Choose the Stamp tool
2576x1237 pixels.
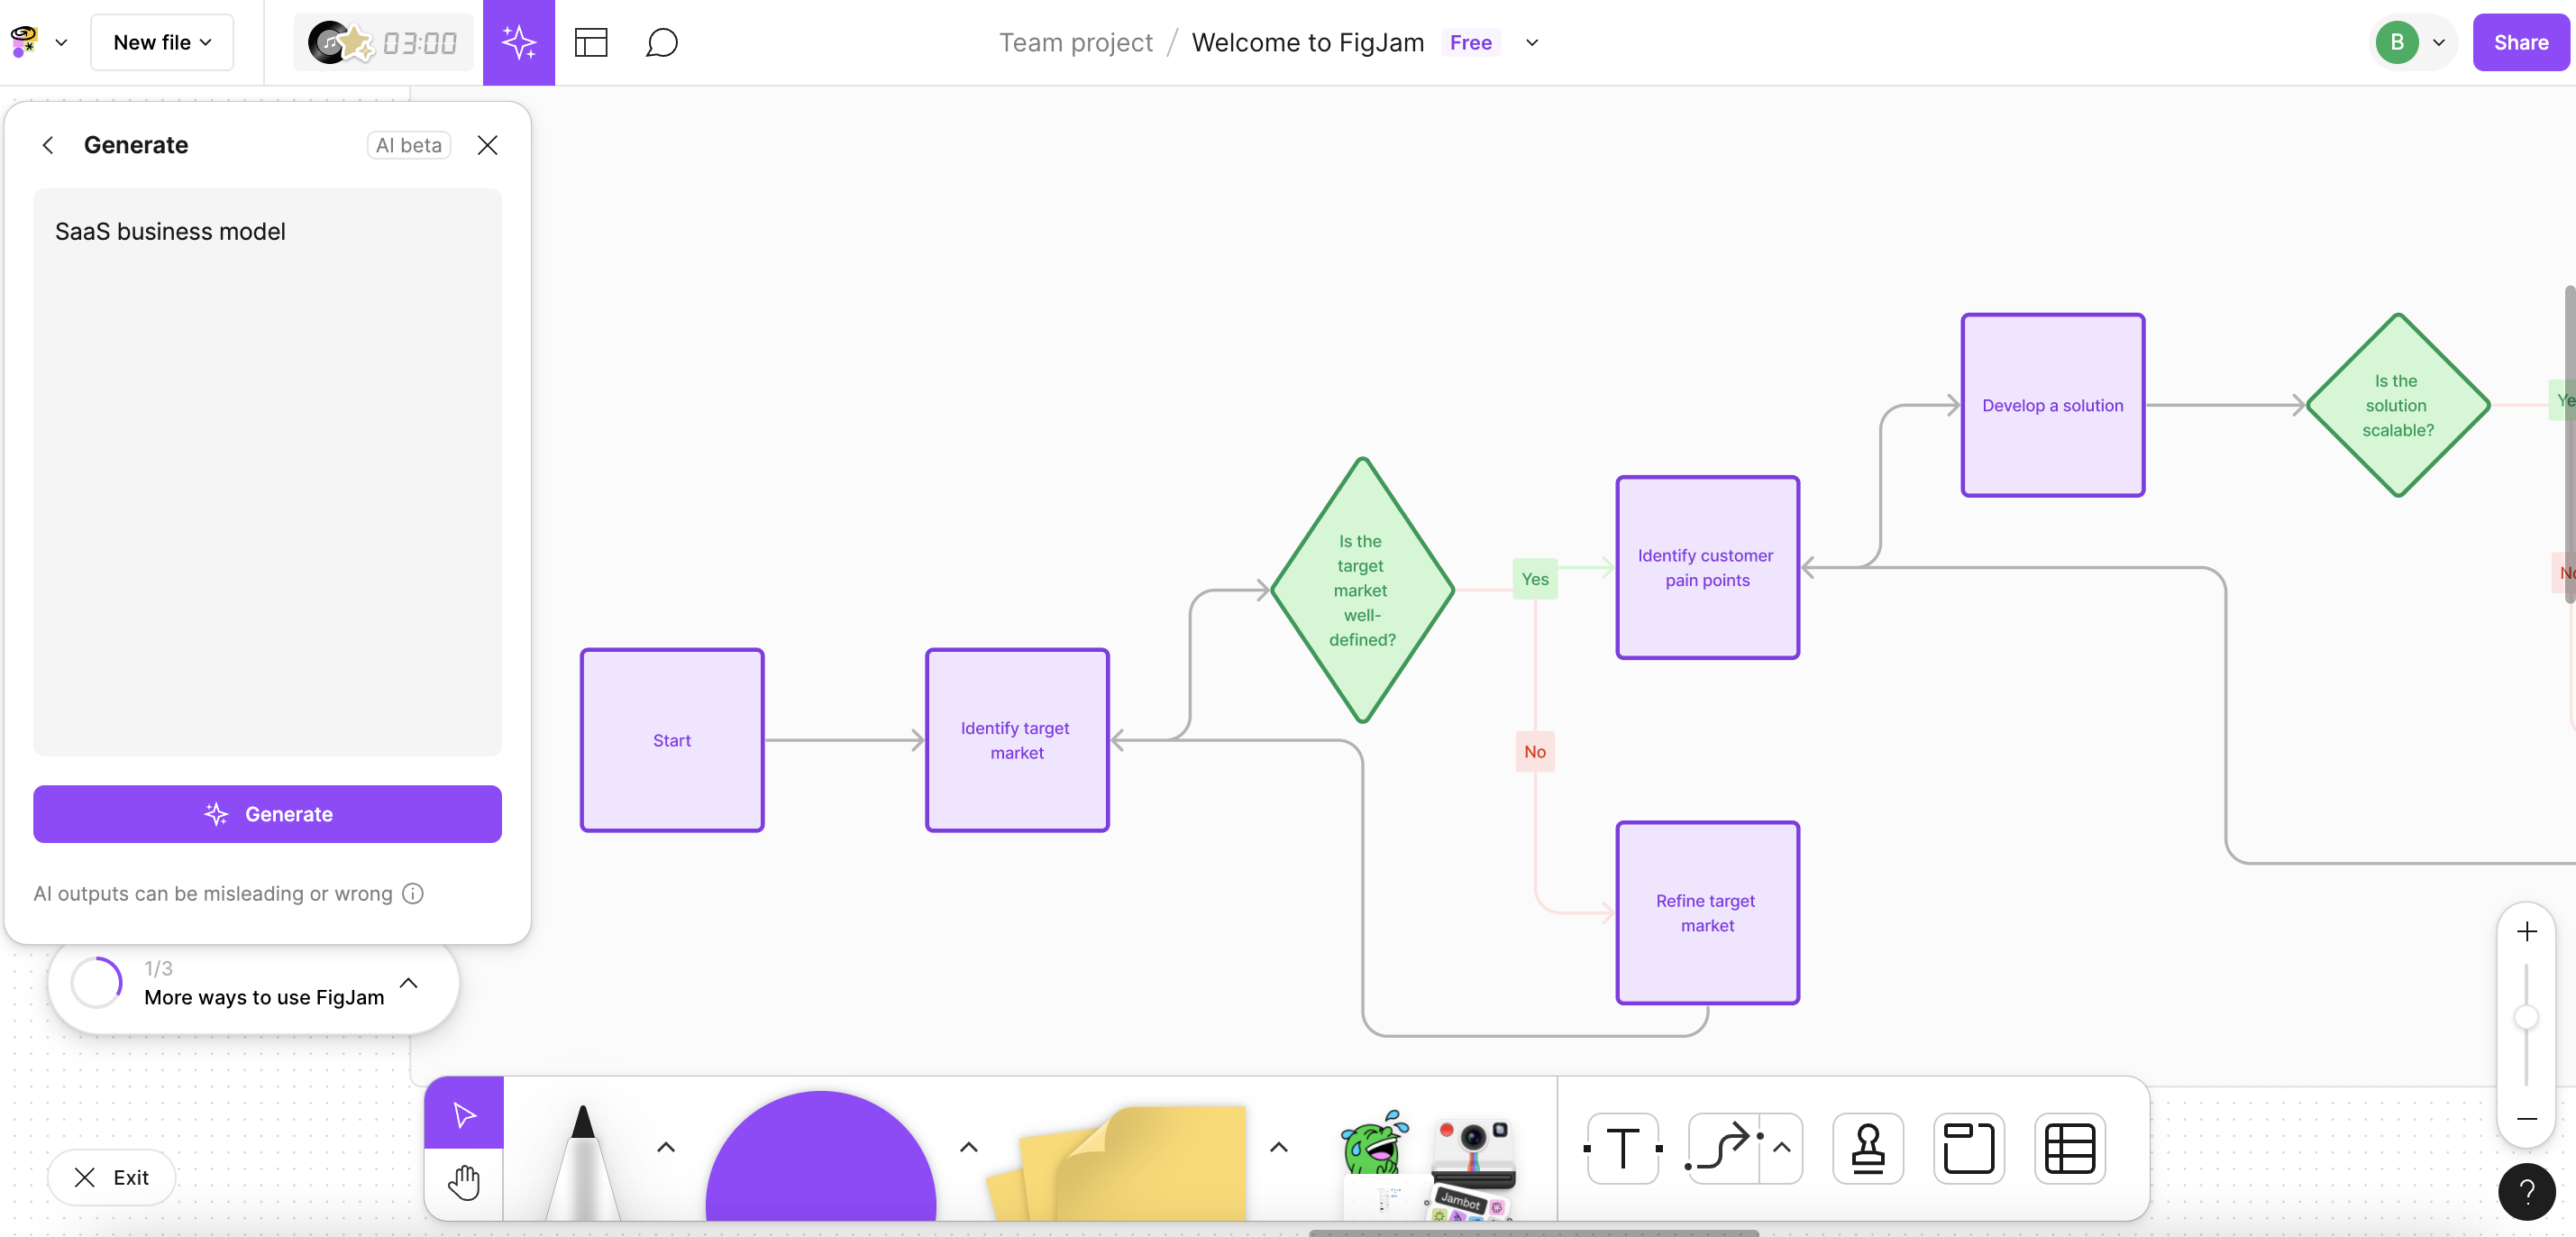pos(1867,1147)
